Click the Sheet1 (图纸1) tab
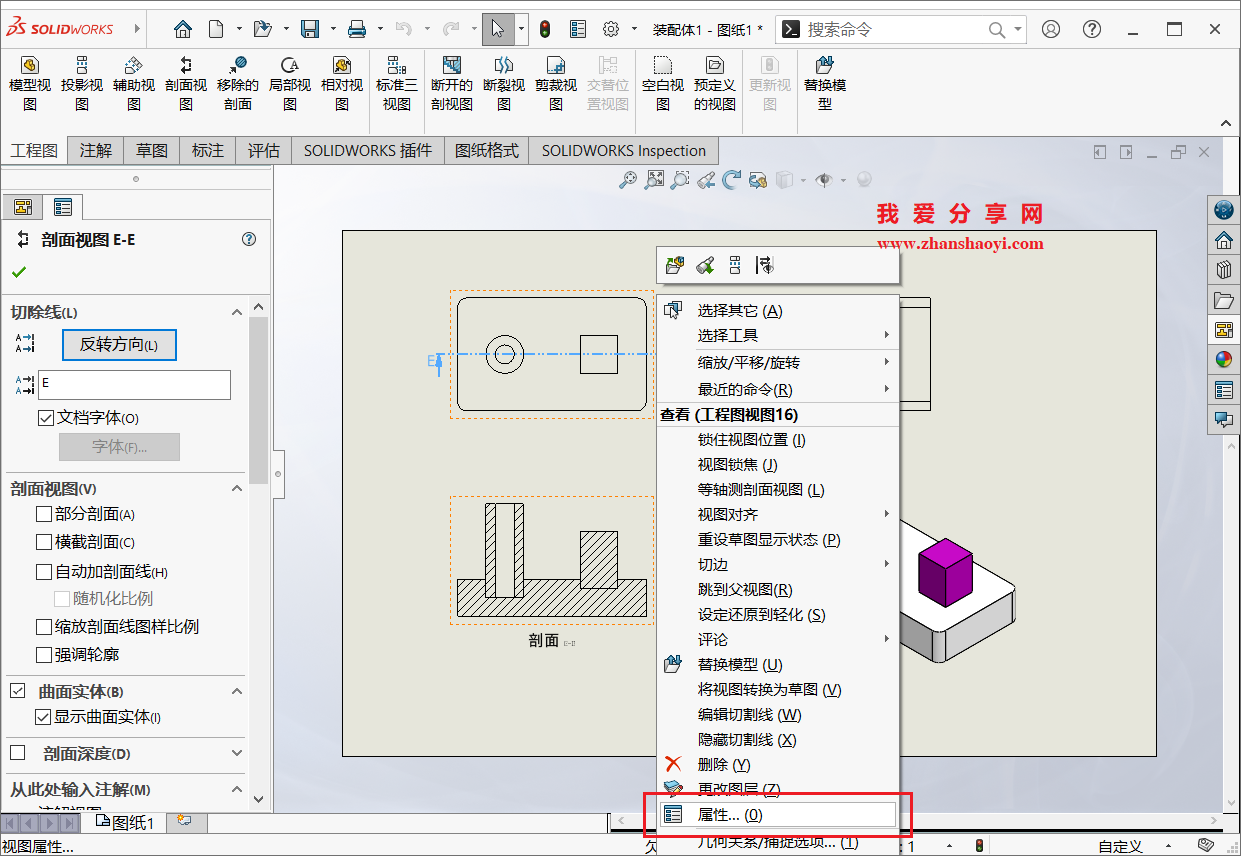 [126, 823]
